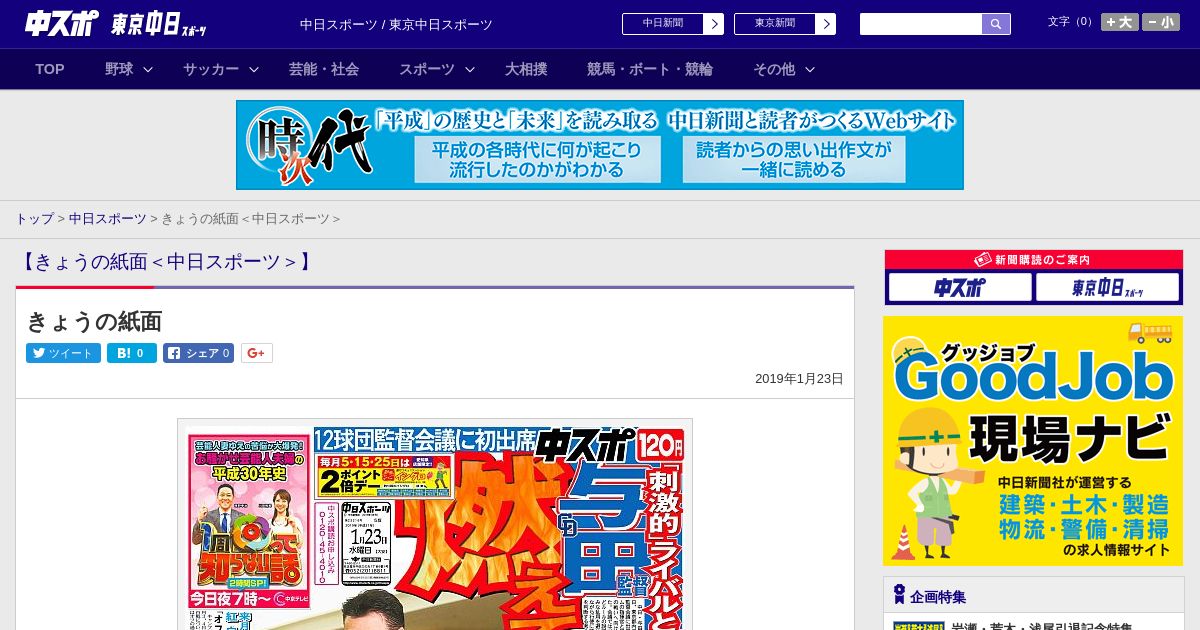Click the 【きょうの紙面＜中日スポーツ＞】 section title
Viewport: 1200px width, 630px height.
pyautogui.click(x=166, y=262)
